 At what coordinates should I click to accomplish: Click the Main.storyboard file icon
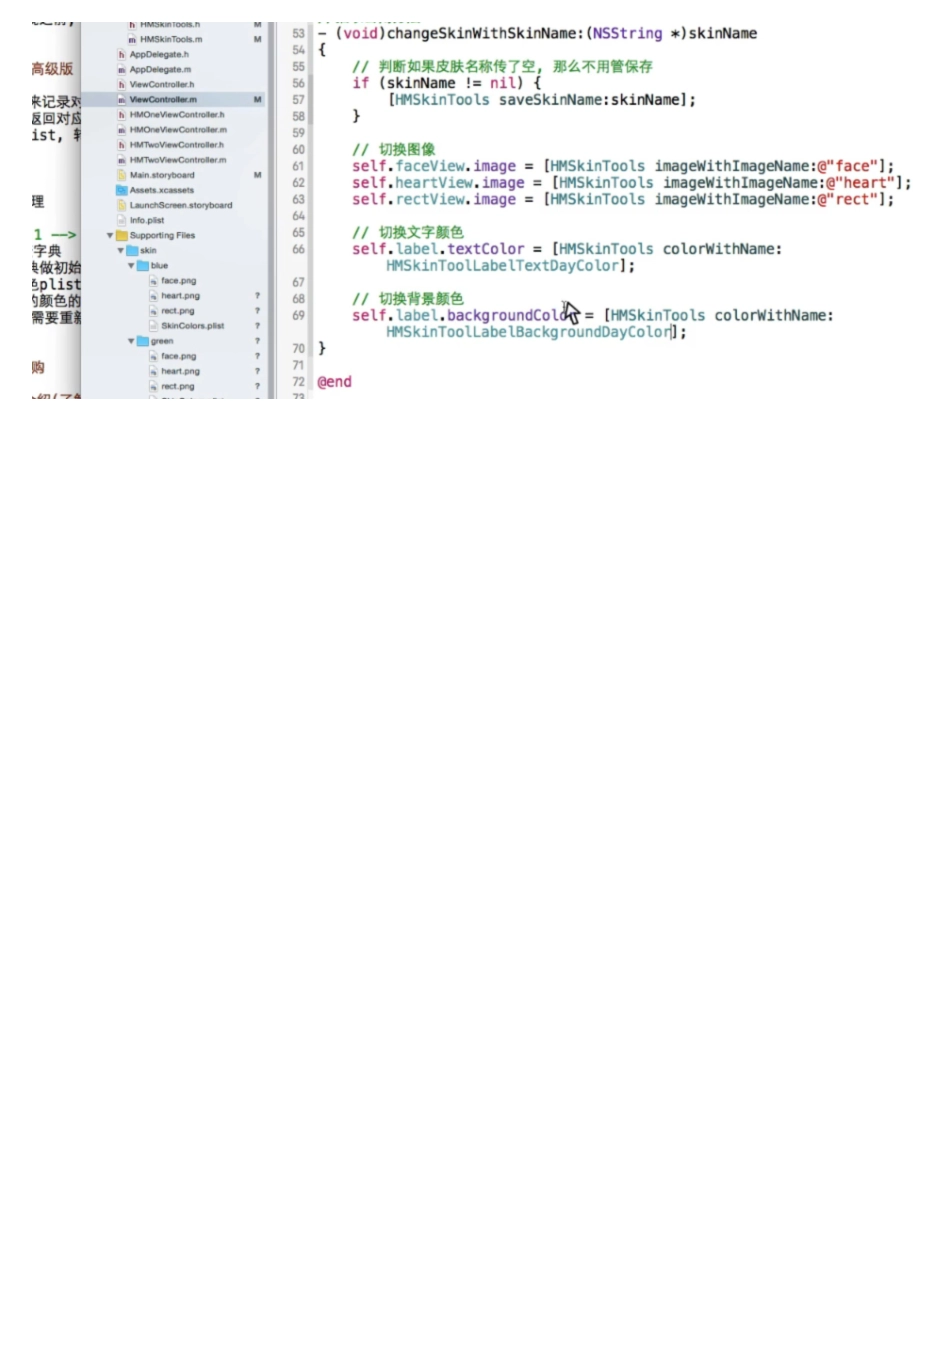pyautogui.click(x=122, y=175)
